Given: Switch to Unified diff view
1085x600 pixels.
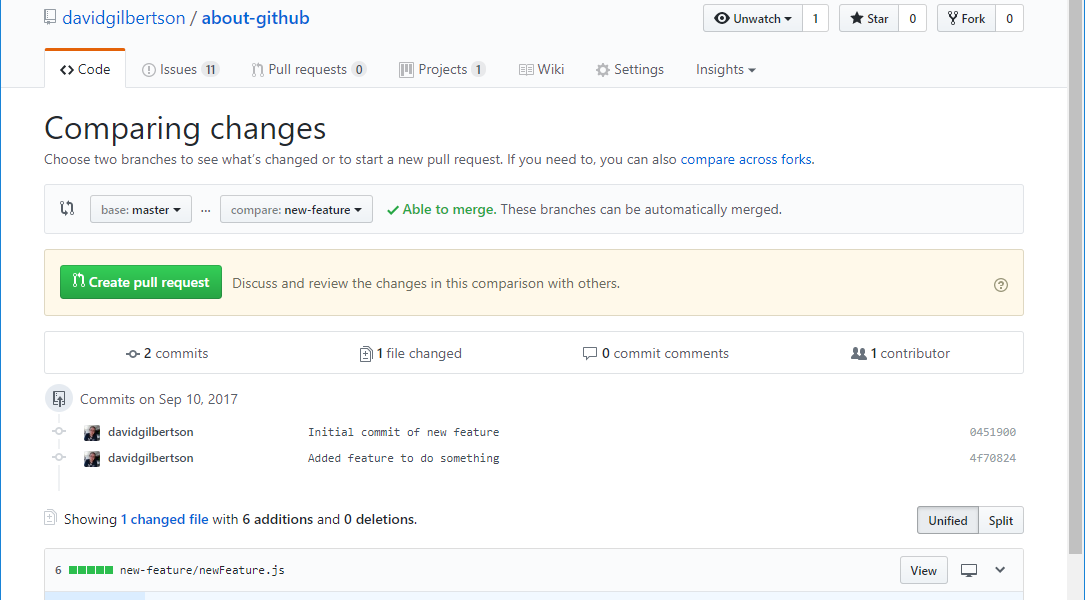Looking at the screenshot, I should coord(947,520).
